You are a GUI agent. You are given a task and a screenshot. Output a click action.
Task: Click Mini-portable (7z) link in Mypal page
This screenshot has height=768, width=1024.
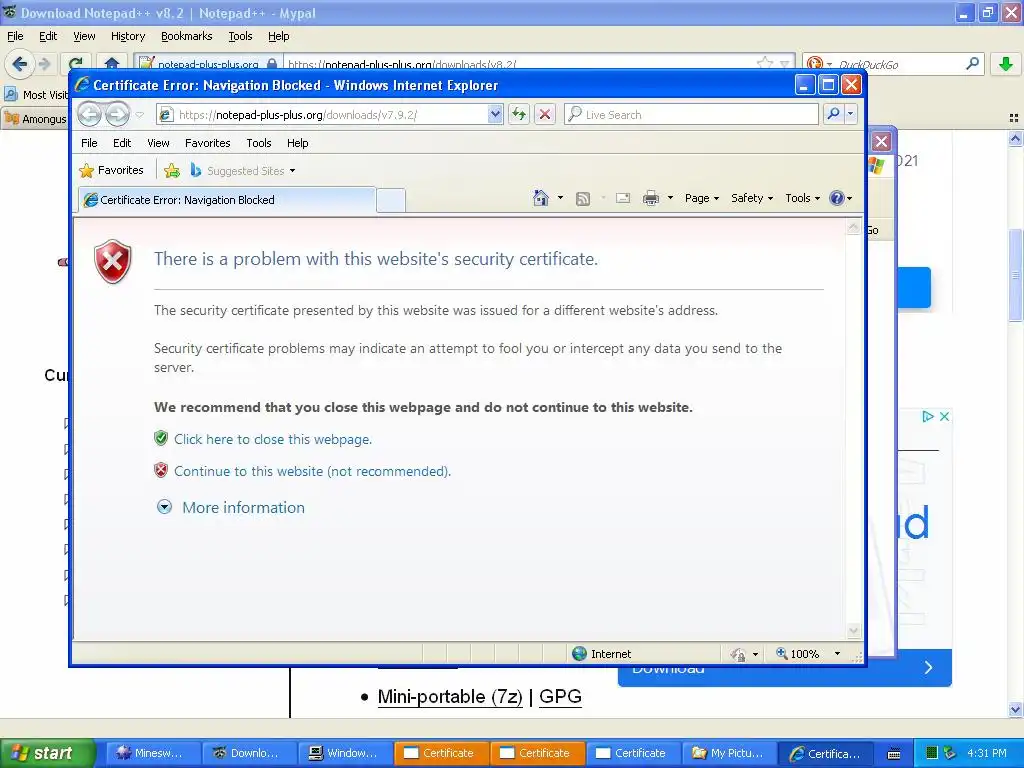click(x=450, y=697)
